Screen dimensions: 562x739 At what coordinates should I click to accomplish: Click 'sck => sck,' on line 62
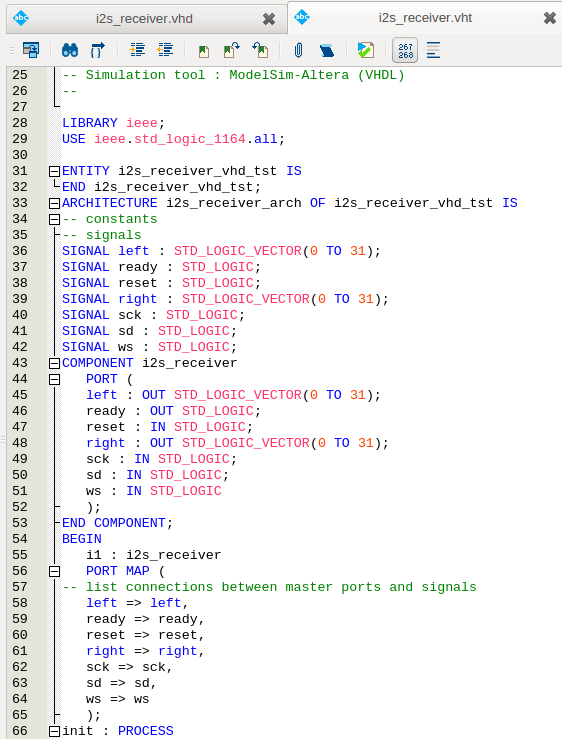129,667
